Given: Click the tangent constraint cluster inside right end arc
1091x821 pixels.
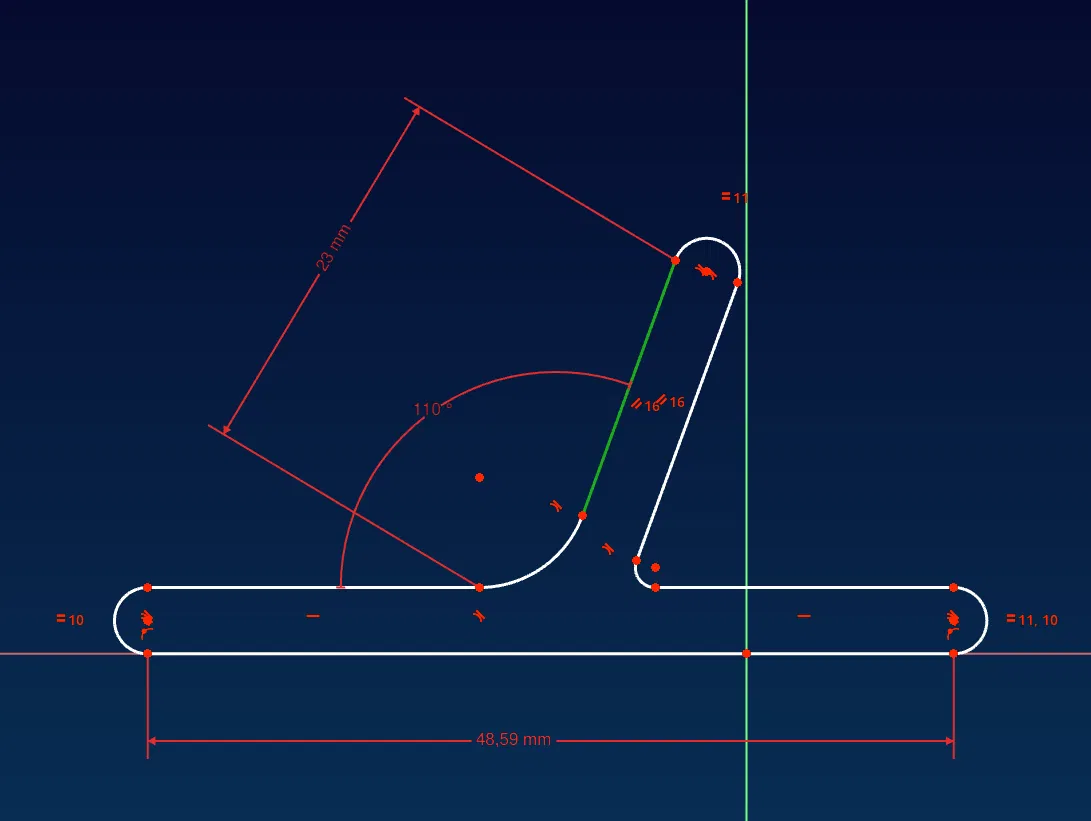Looking at the screenshot, I should 953,617.
